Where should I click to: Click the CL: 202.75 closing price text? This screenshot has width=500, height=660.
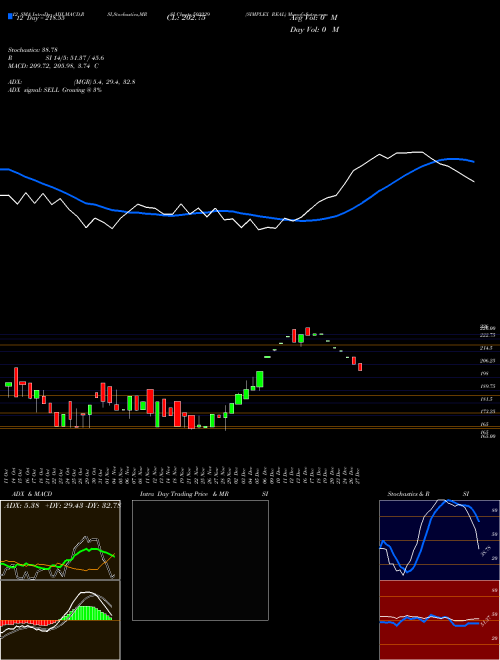coord(186,18)
